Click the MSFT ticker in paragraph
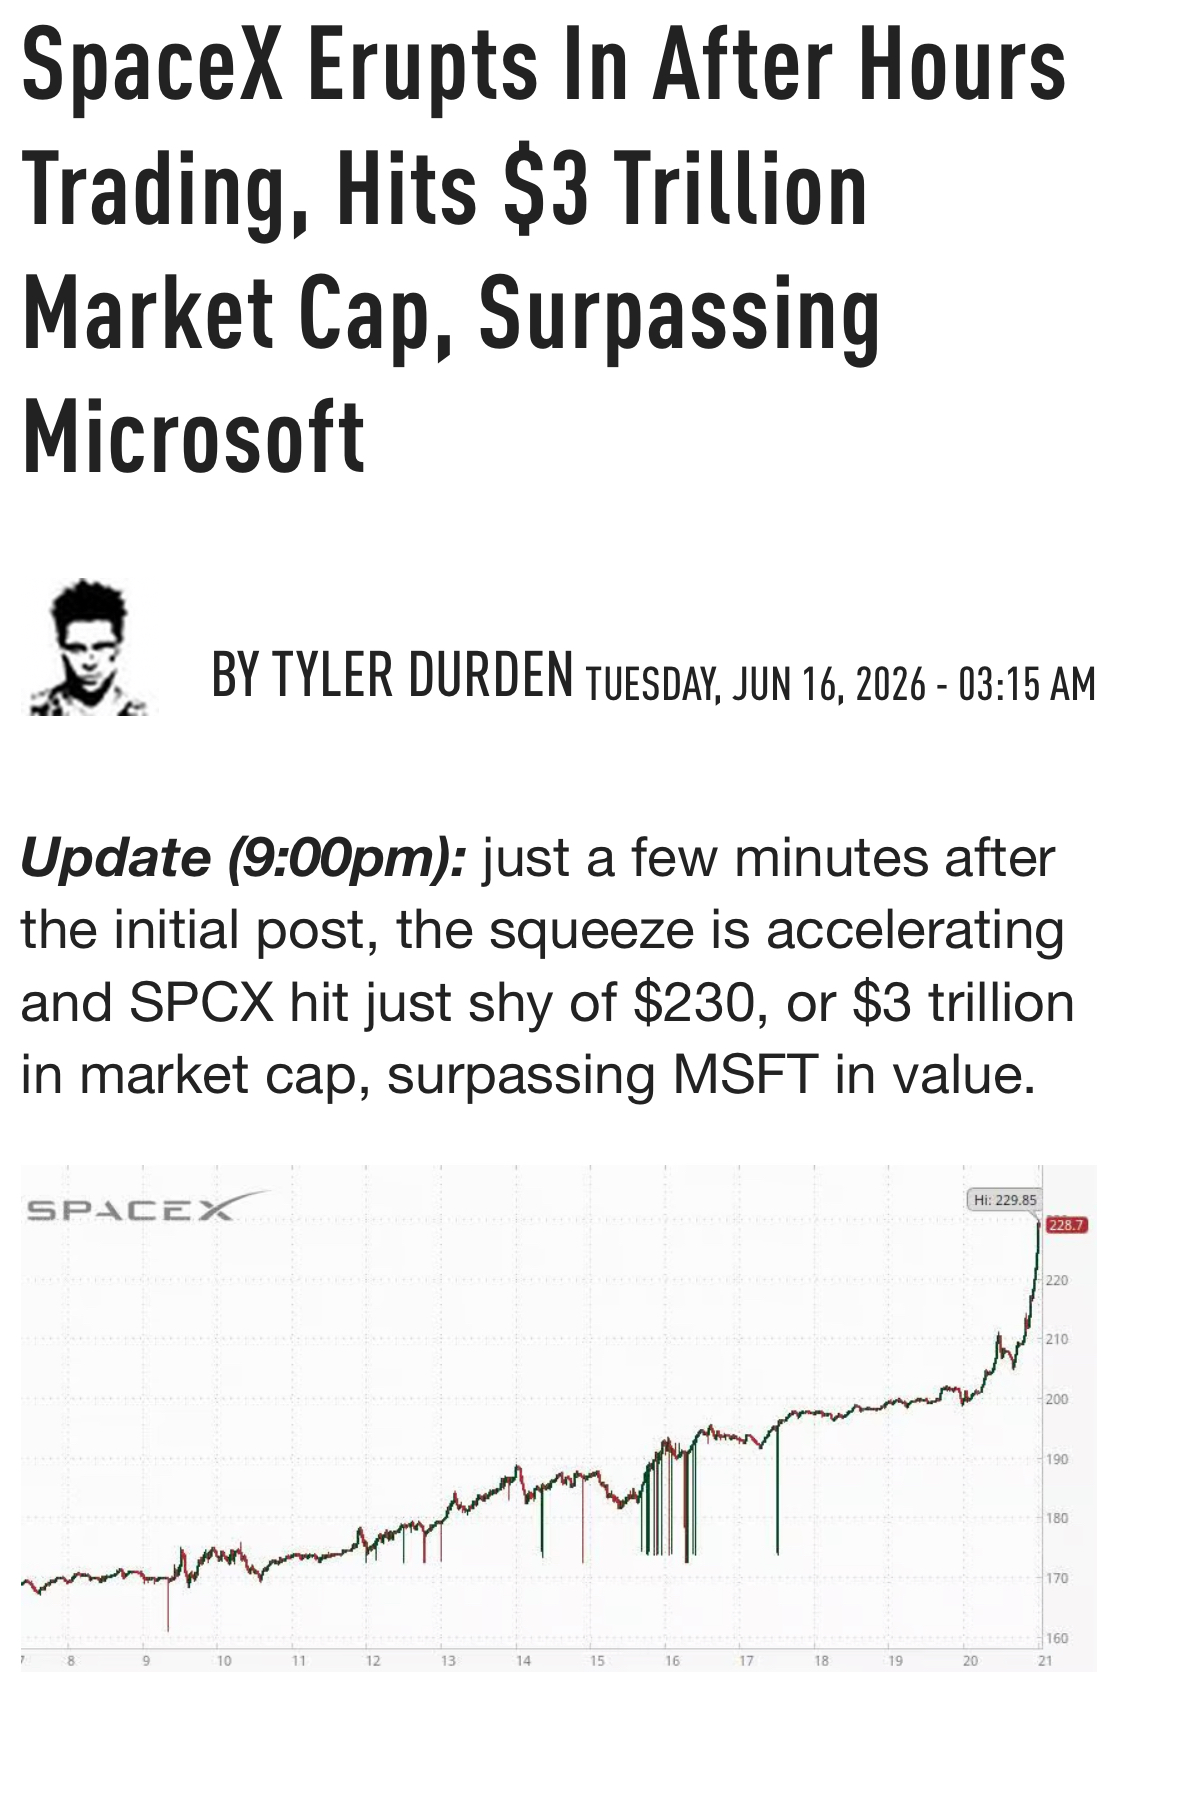Image resolution: width=1179 pixels, height=1800 pixels. pos(746,1074)
